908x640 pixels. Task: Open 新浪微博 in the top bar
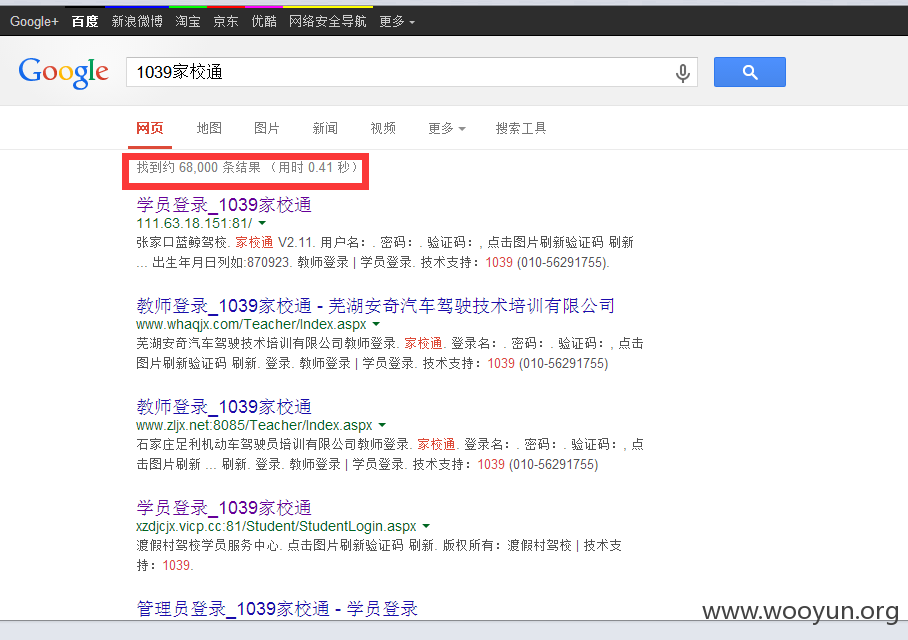(x=137, y=21)
